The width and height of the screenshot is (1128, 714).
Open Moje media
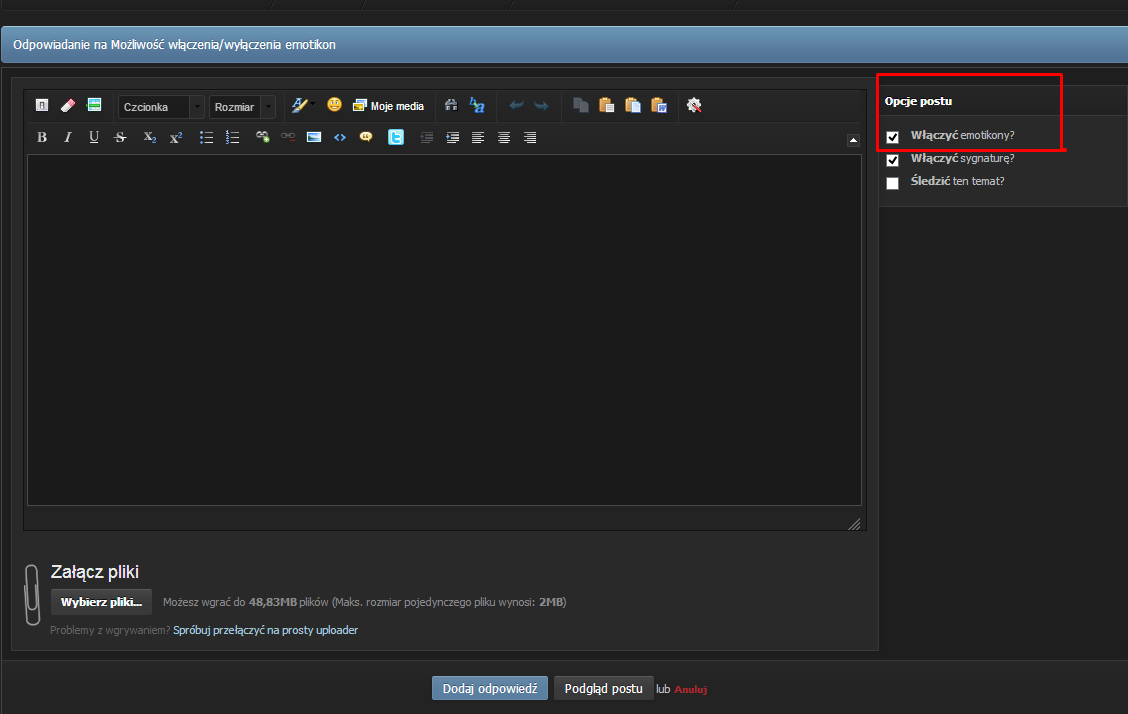[388, 106]
